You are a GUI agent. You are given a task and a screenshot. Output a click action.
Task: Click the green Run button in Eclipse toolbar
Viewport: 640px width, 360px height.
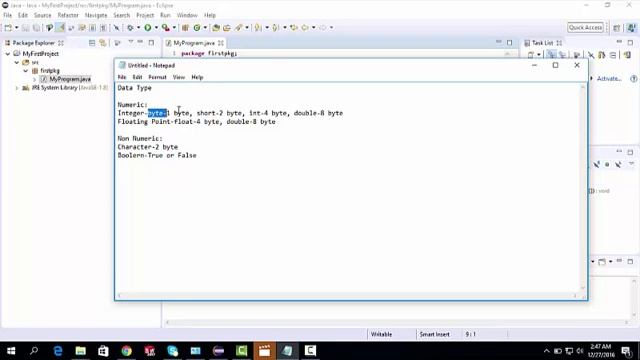(x=148, y=28)
